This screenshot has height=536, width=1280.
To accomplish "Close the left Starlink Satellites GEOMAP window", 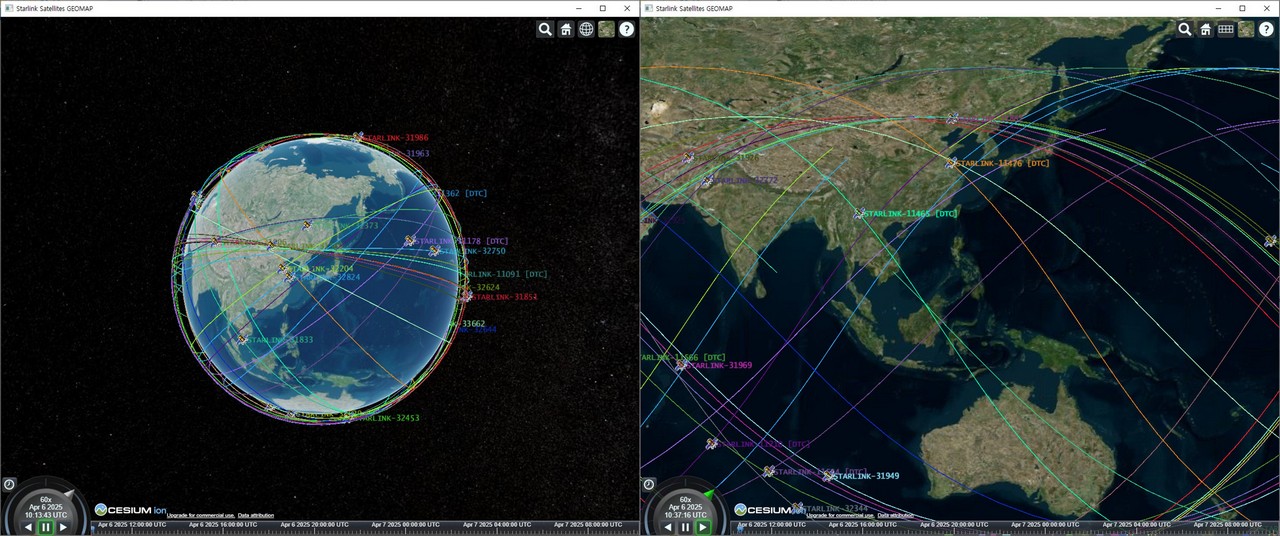I will pos(628,8).
